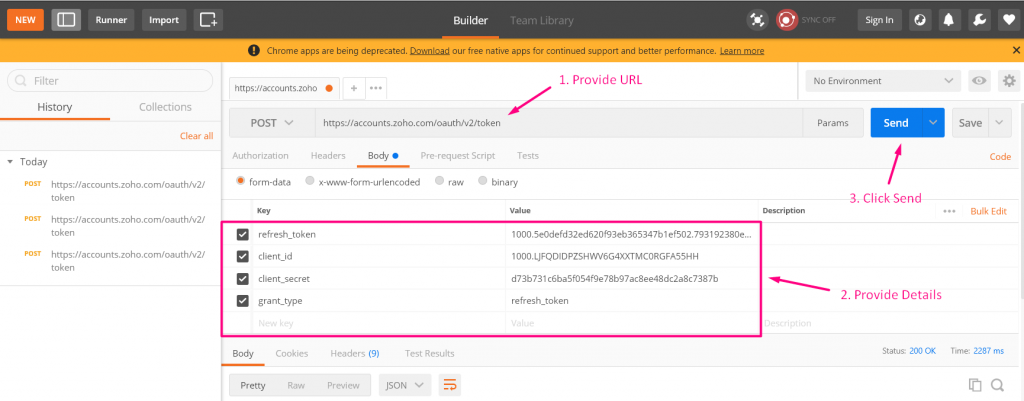Add a new request tab with plus
Viewport: 1024px width, 401px height.
(x=353, y=88)
